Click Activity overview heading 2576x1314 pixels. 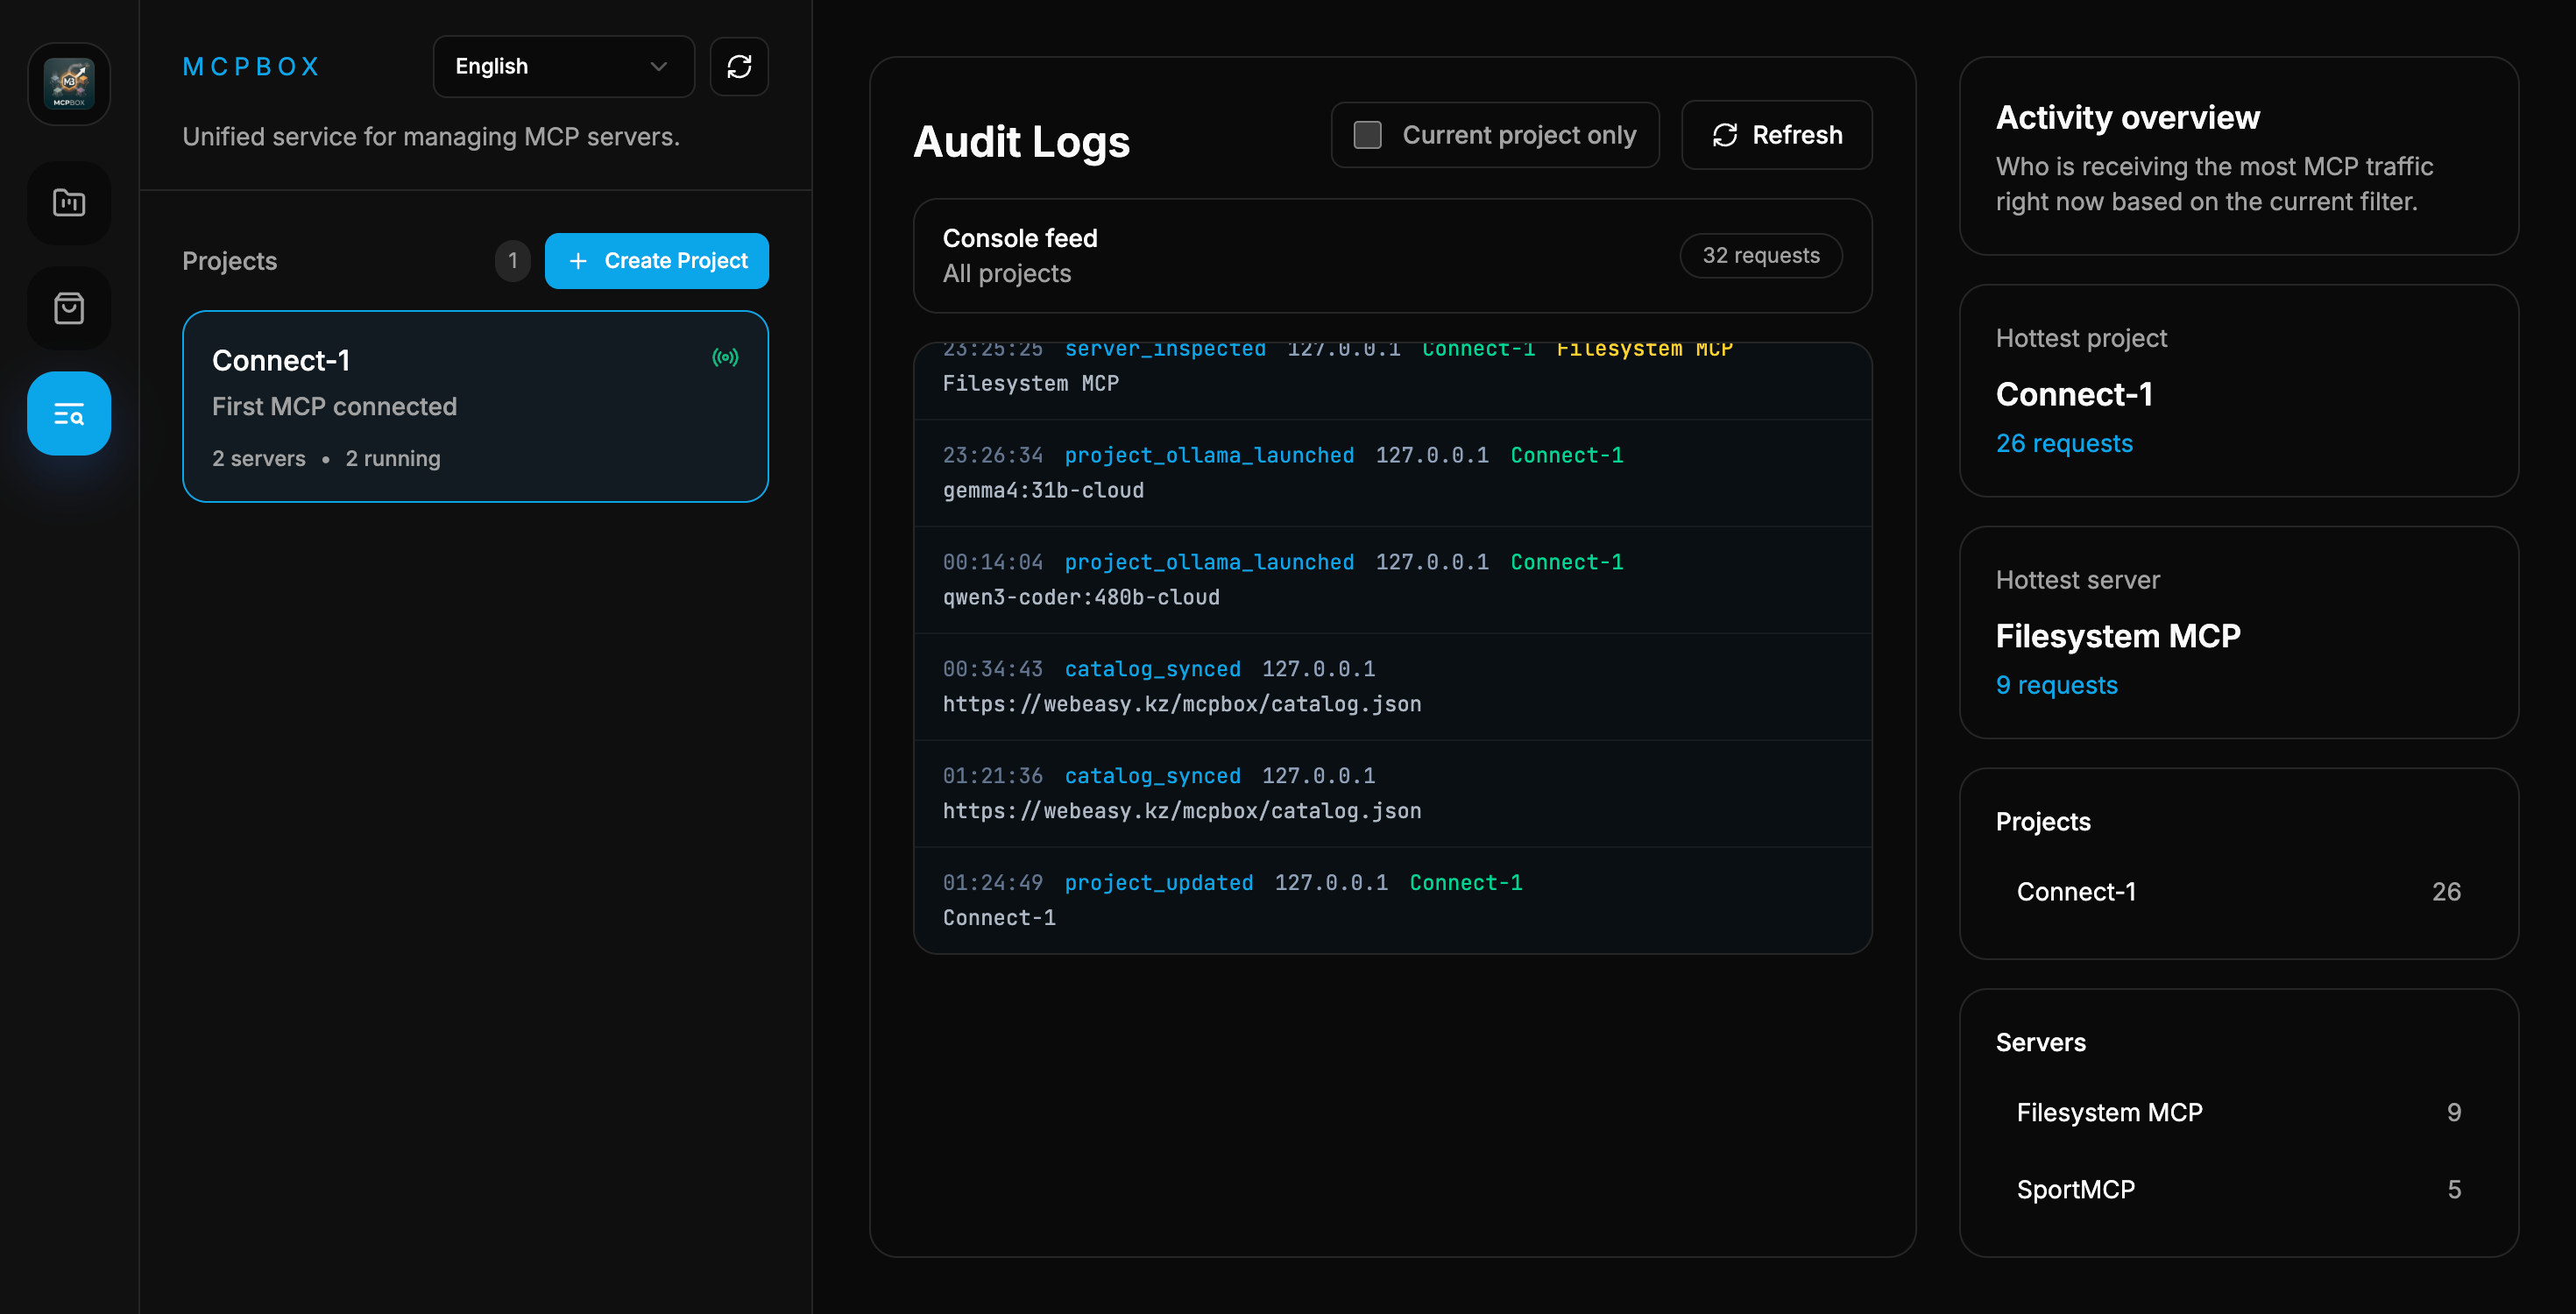[x=2127, y=118]
